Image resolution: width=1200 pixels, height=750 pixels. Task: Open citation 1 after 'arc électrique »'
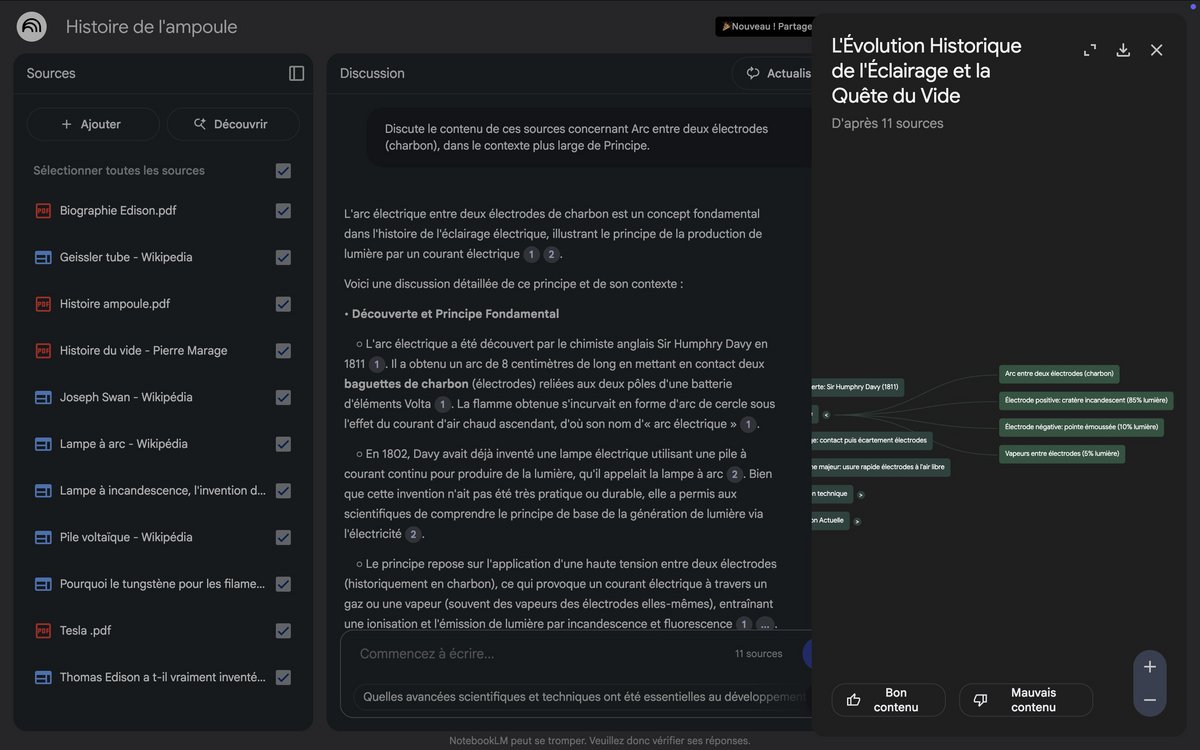click(x=748, y=425)
